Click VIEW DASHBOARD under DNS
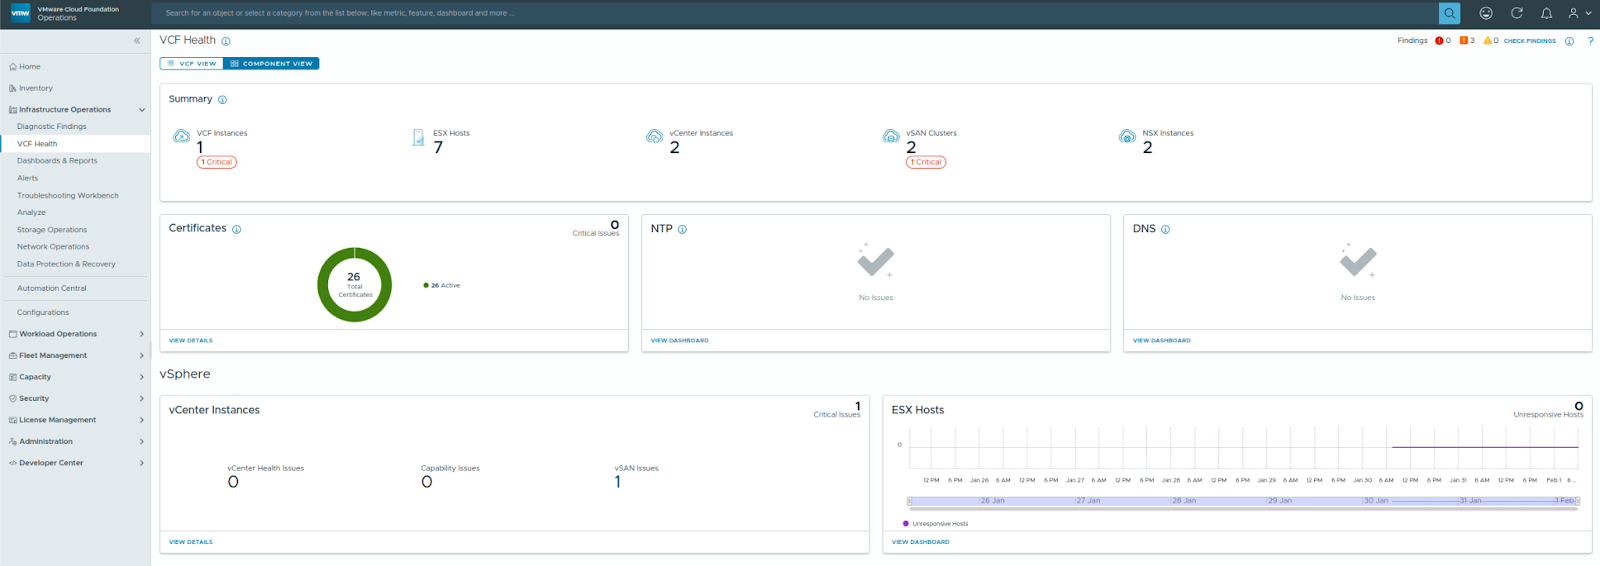The width and height of the screenshot is (1600, 566). 1162,341
